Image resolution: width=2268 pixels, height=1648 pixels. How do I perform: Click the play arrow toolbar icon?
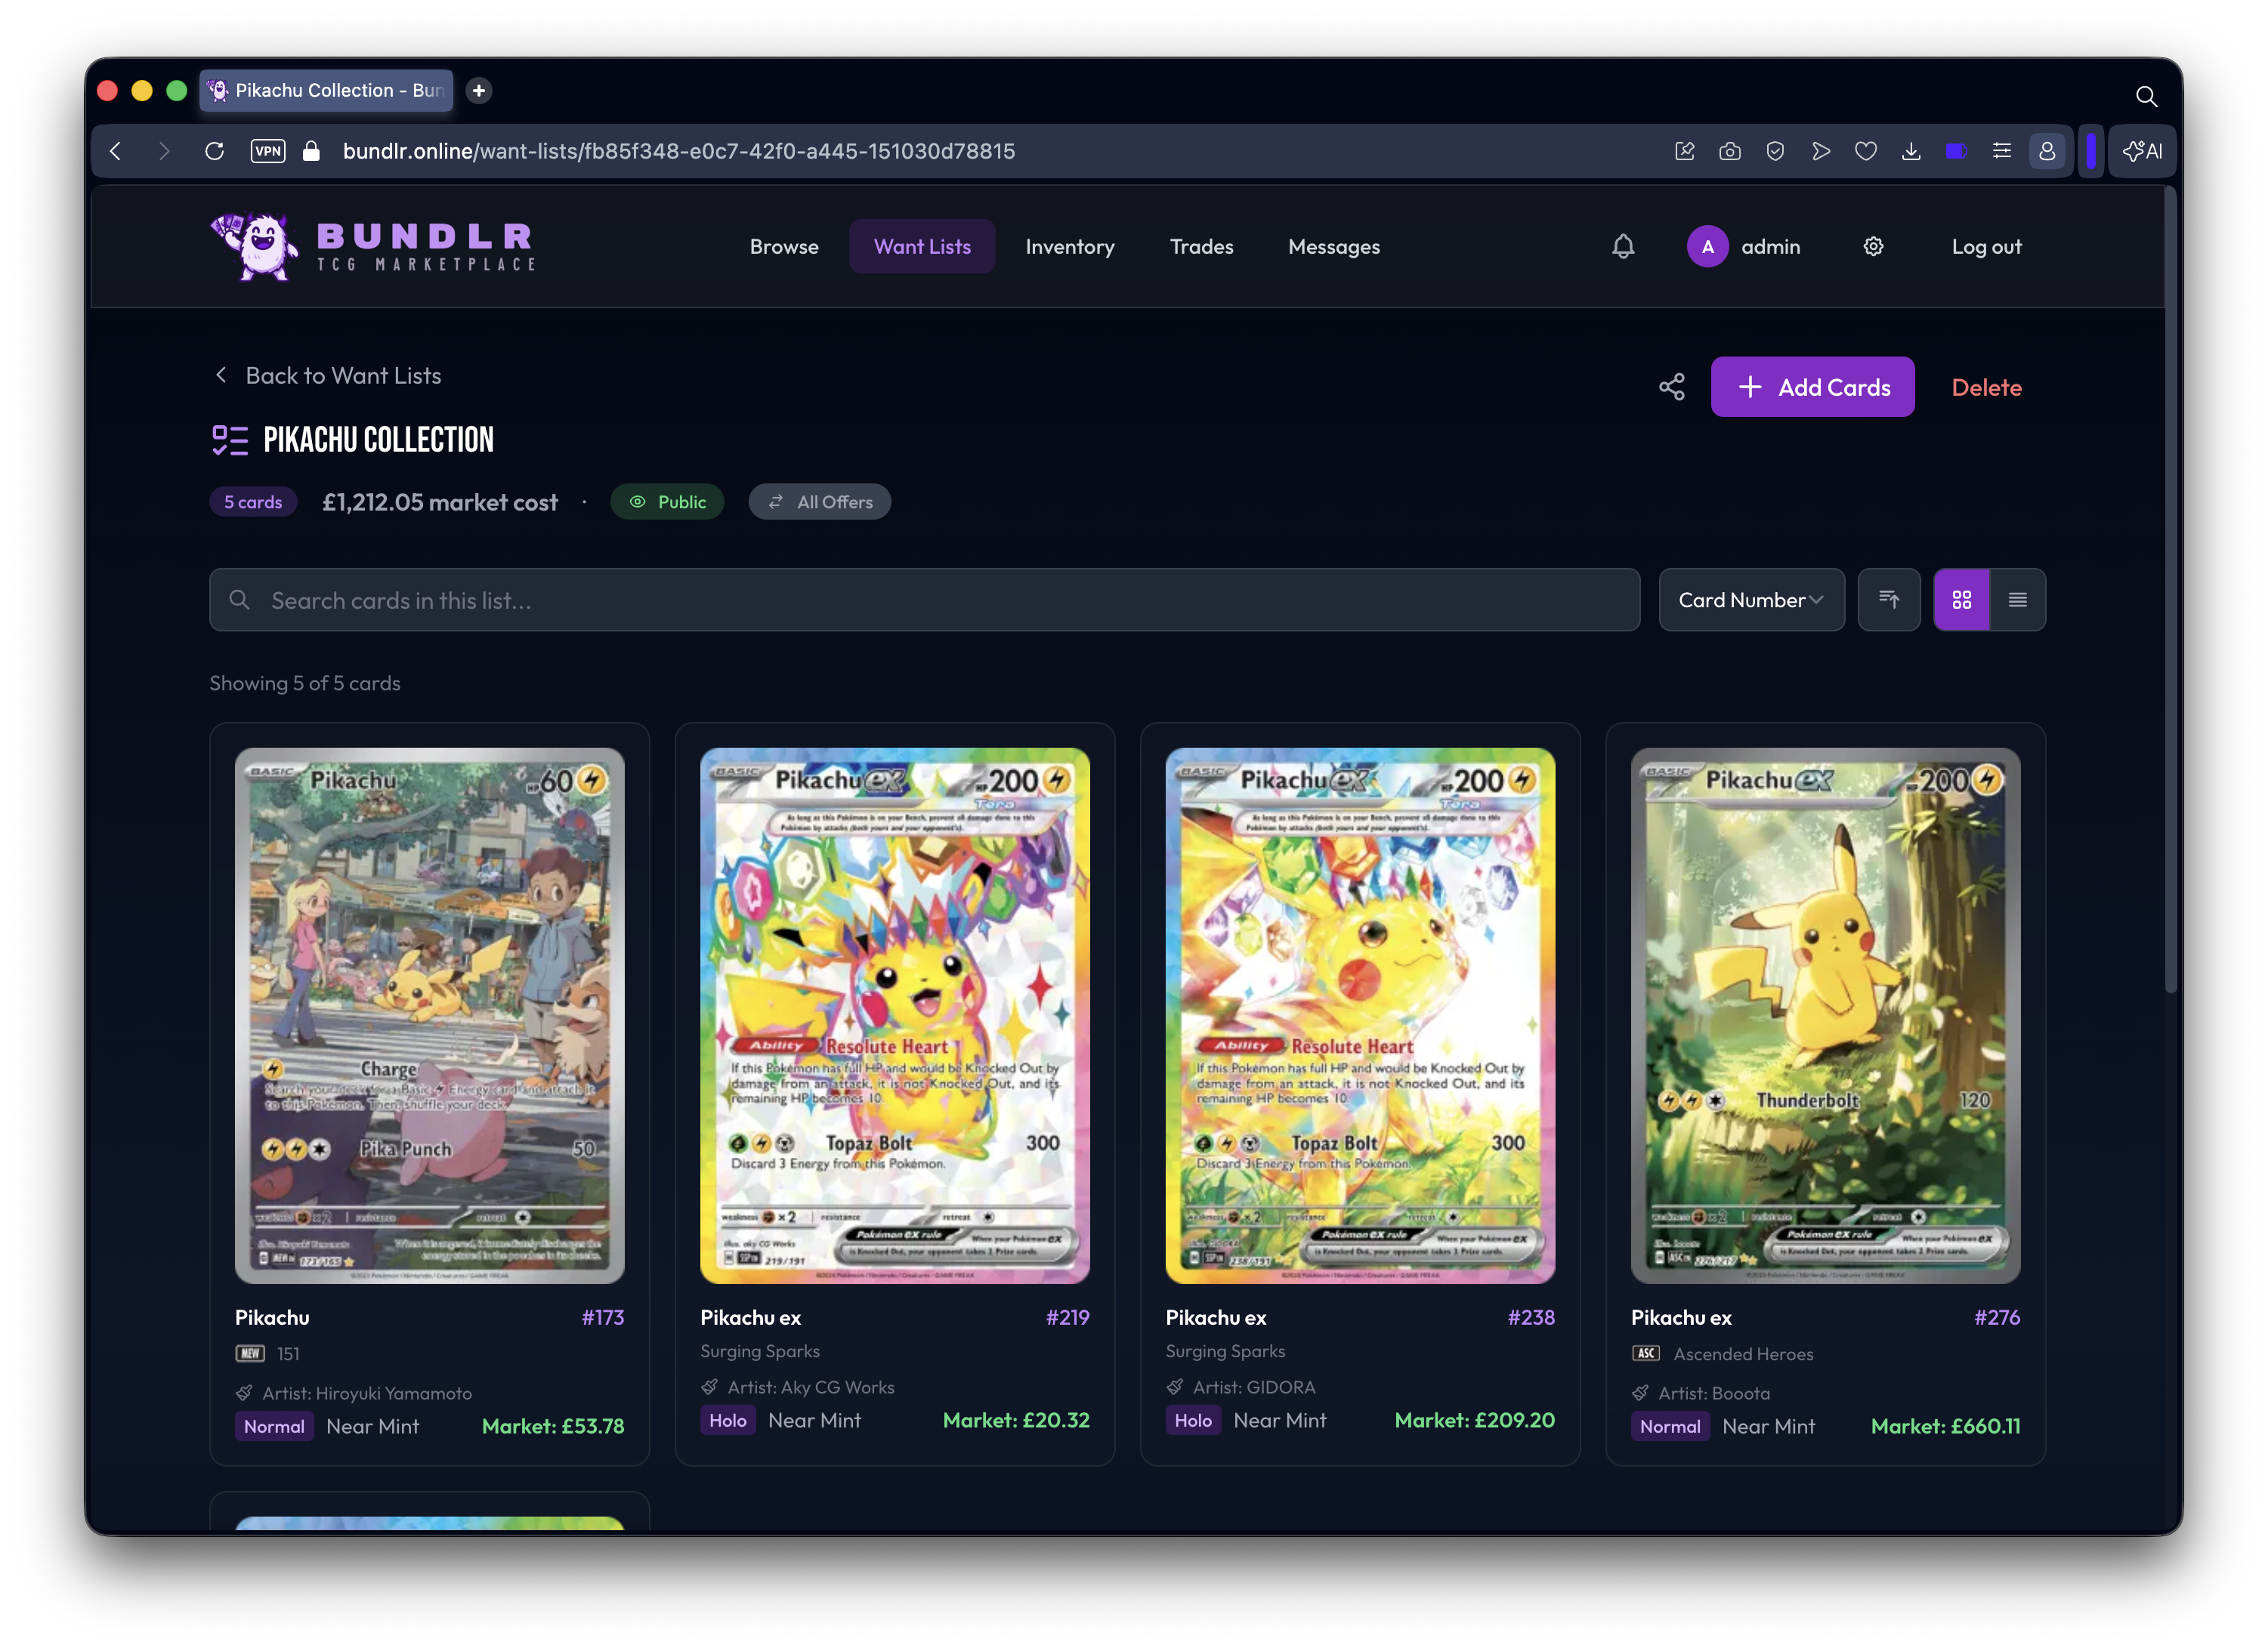pyautogui.click(x=1821, y=151)
